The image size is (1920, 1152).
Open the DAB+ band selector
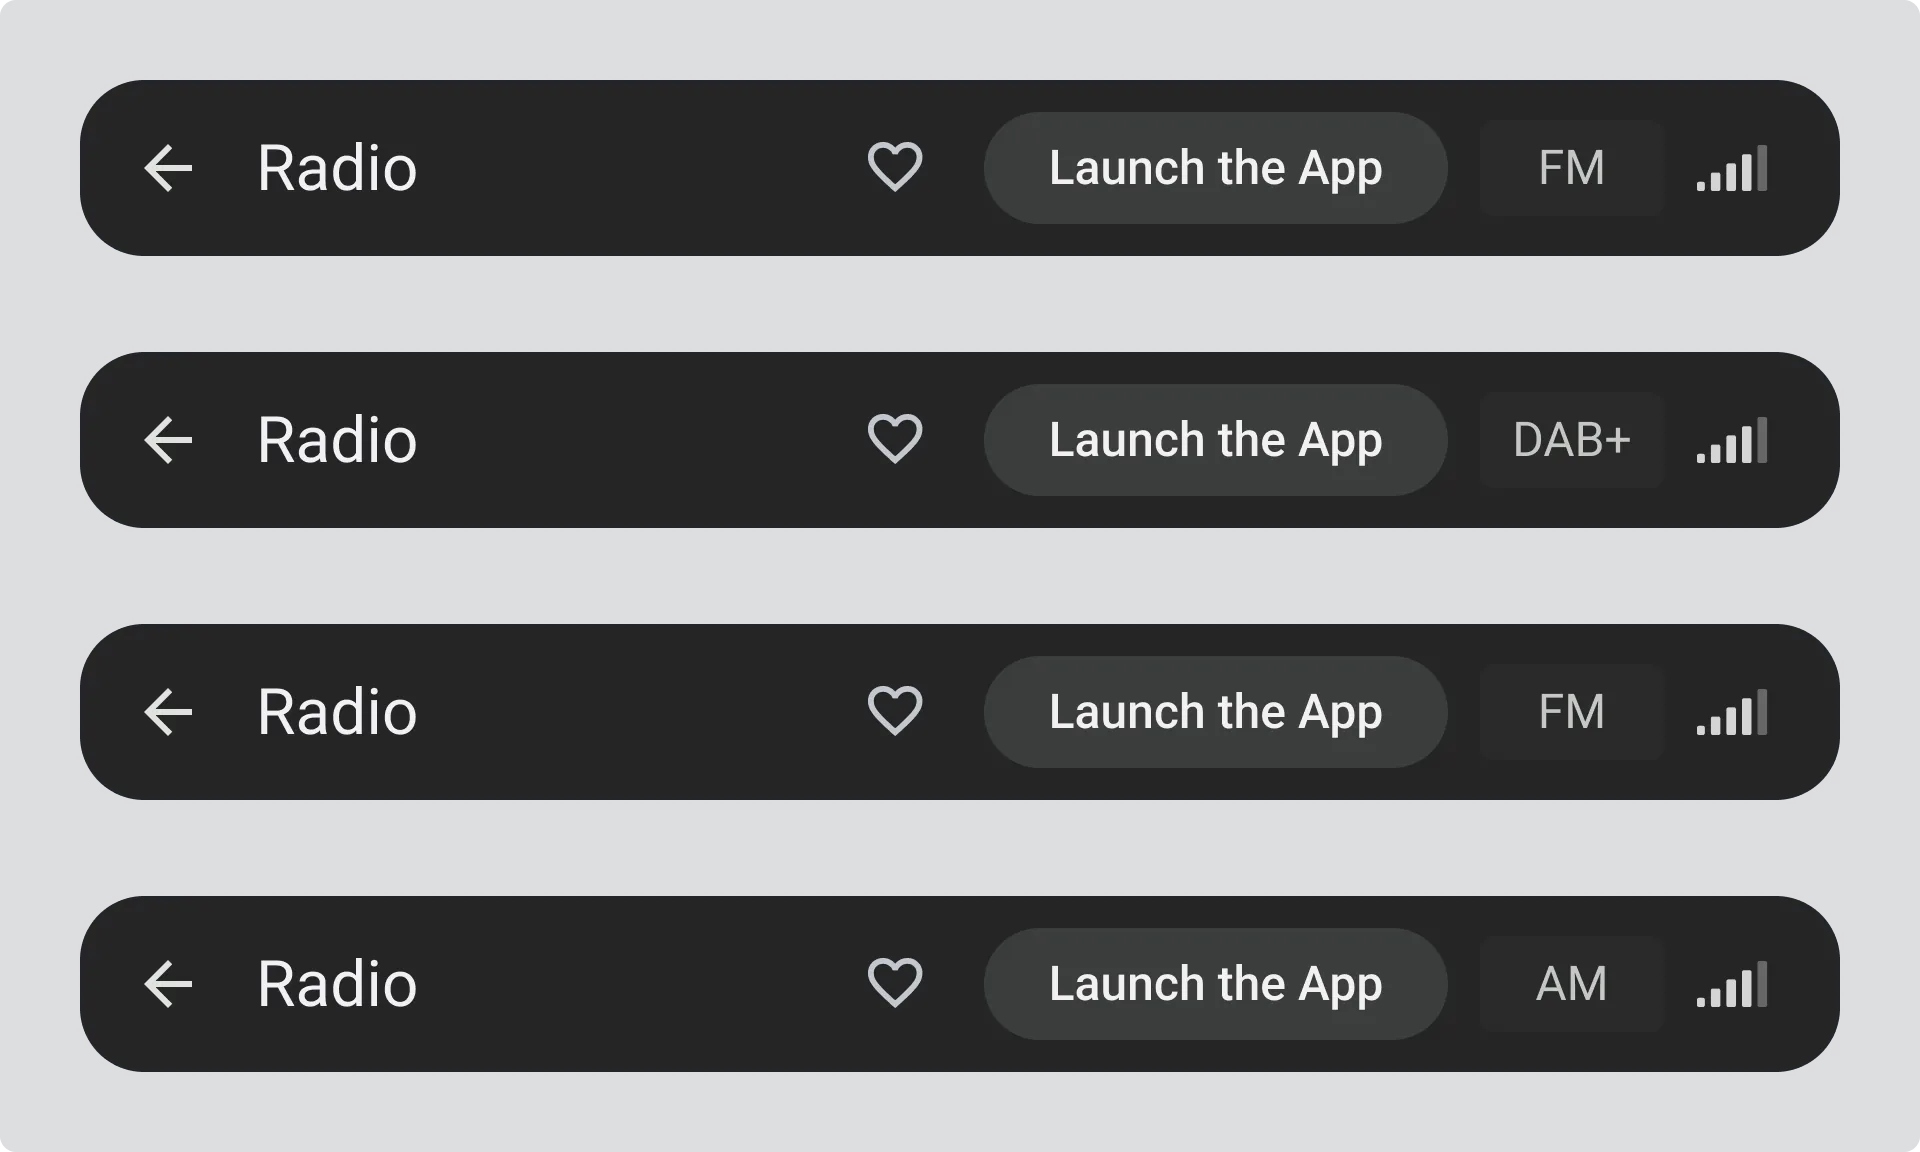[1571, 440]
